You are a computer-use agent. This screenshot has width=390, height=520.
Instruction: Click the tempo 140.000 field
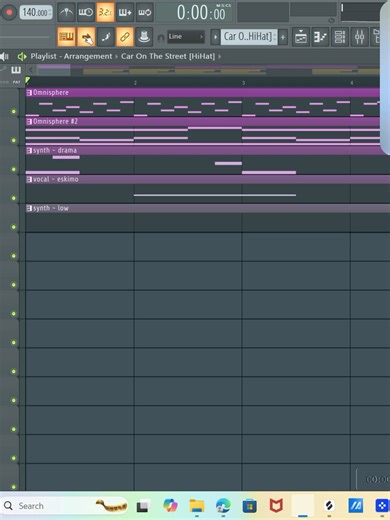tap(36, 13)
